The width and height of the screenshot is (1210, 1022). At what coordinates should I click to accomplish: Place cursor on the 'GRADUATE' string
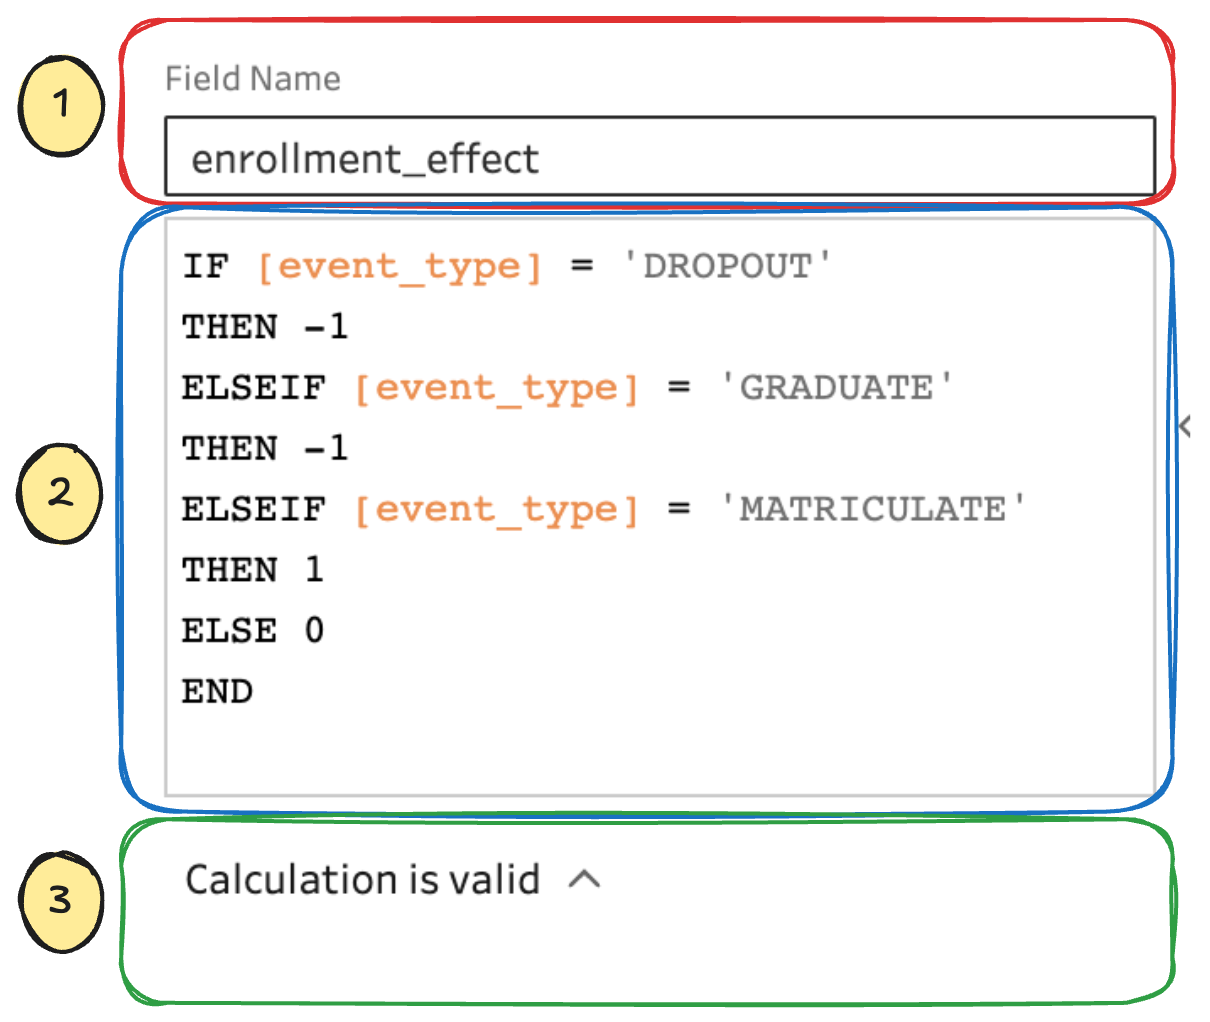(836, 388)
